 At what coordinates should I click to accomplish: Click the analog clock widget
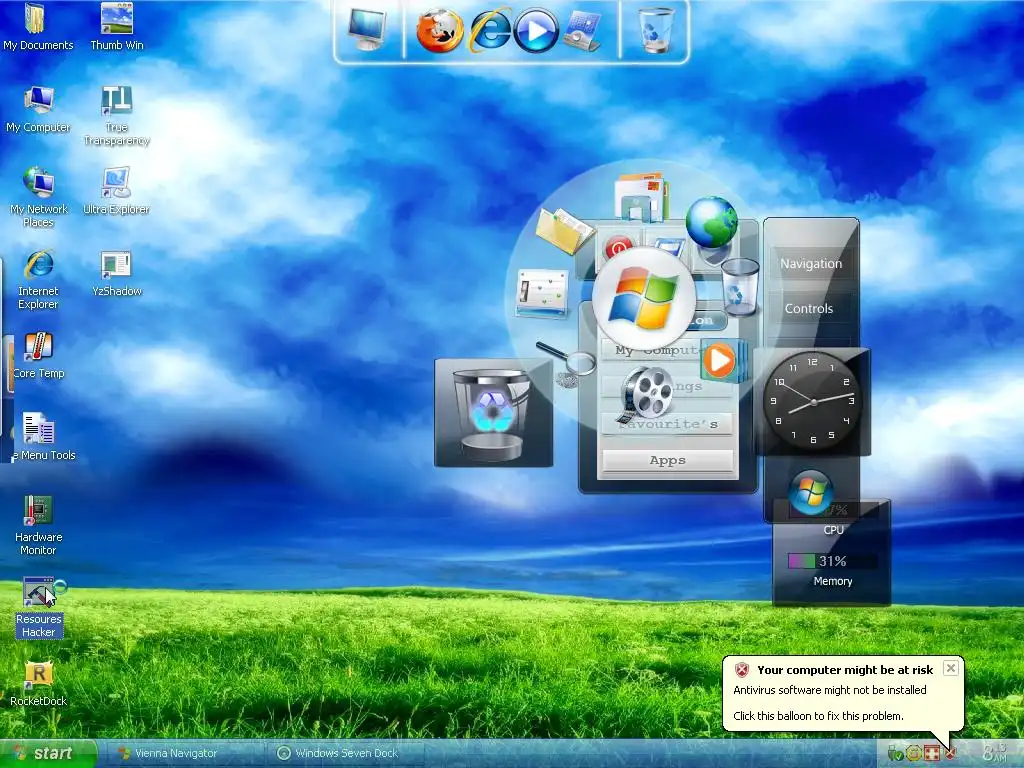coord(812,402)
